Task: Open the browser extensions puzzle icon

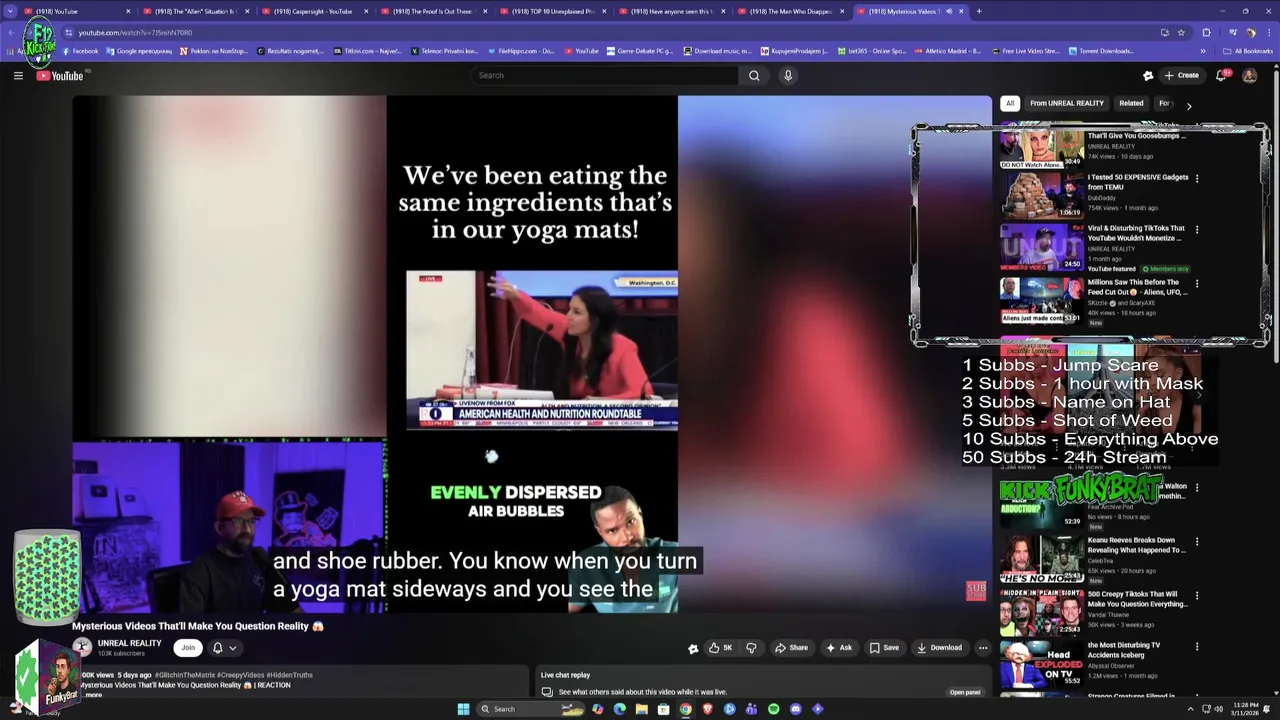Action: [x=1206, y=32]
